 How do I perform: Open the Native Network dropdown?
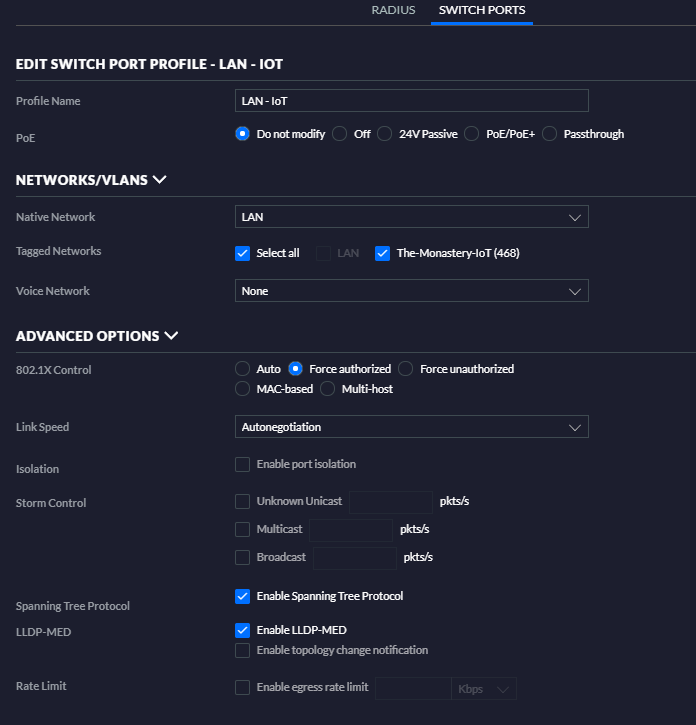coord(411,217)
